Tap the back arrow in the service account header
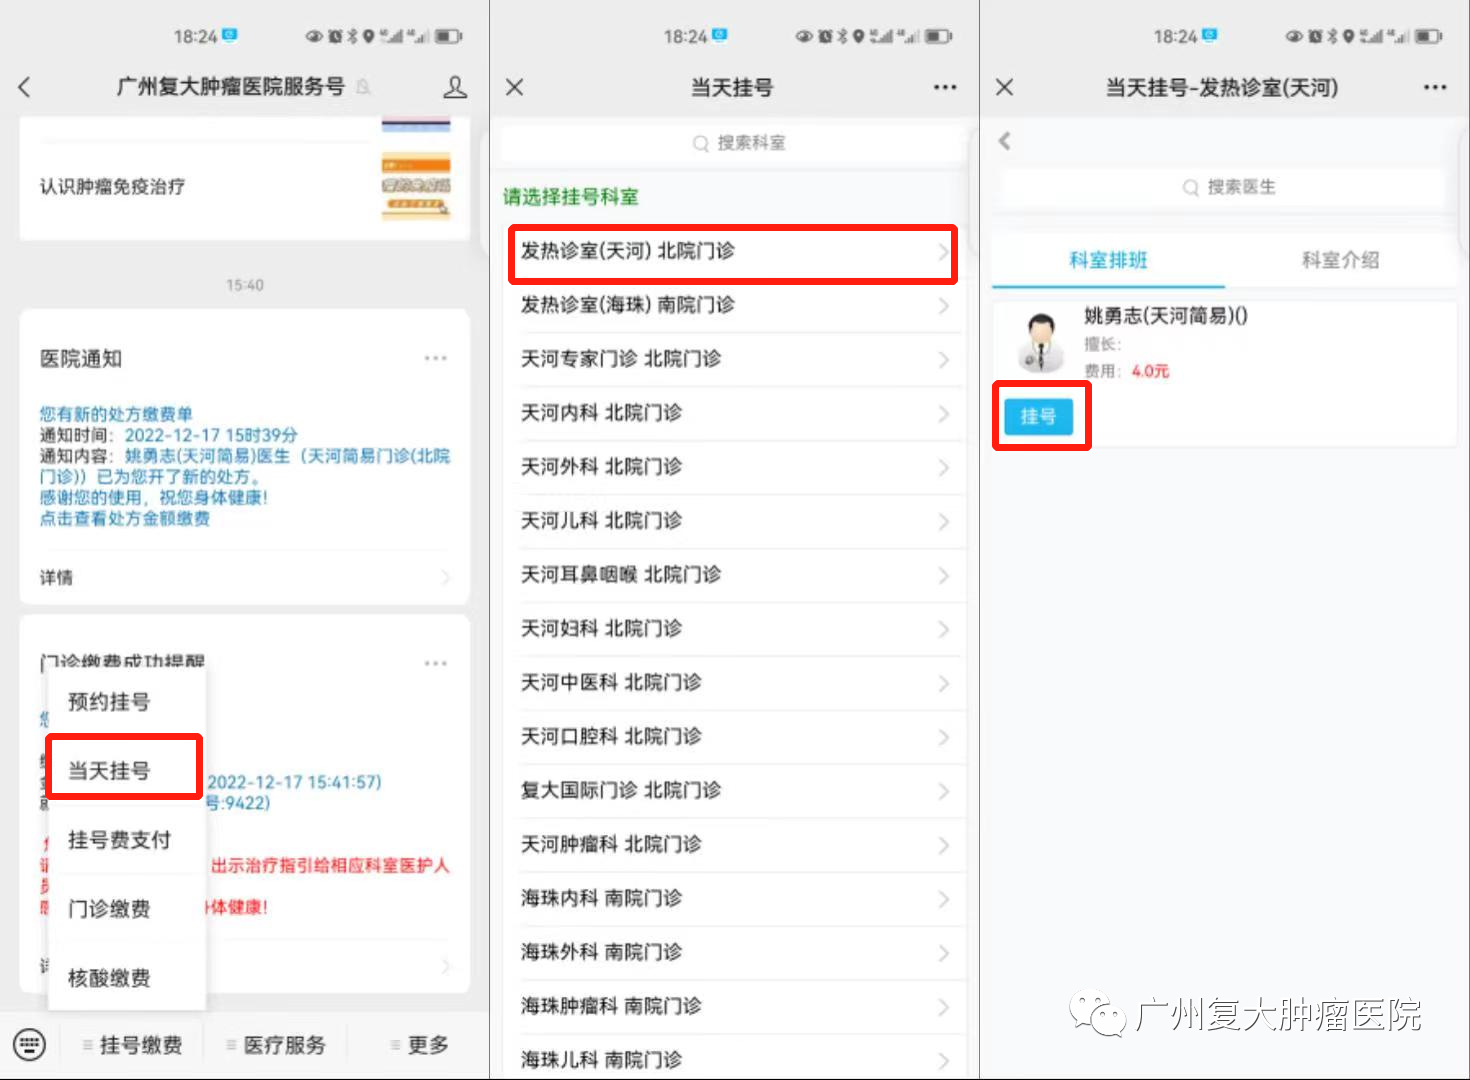The image size is (1470, 1080). click(25, 87)
